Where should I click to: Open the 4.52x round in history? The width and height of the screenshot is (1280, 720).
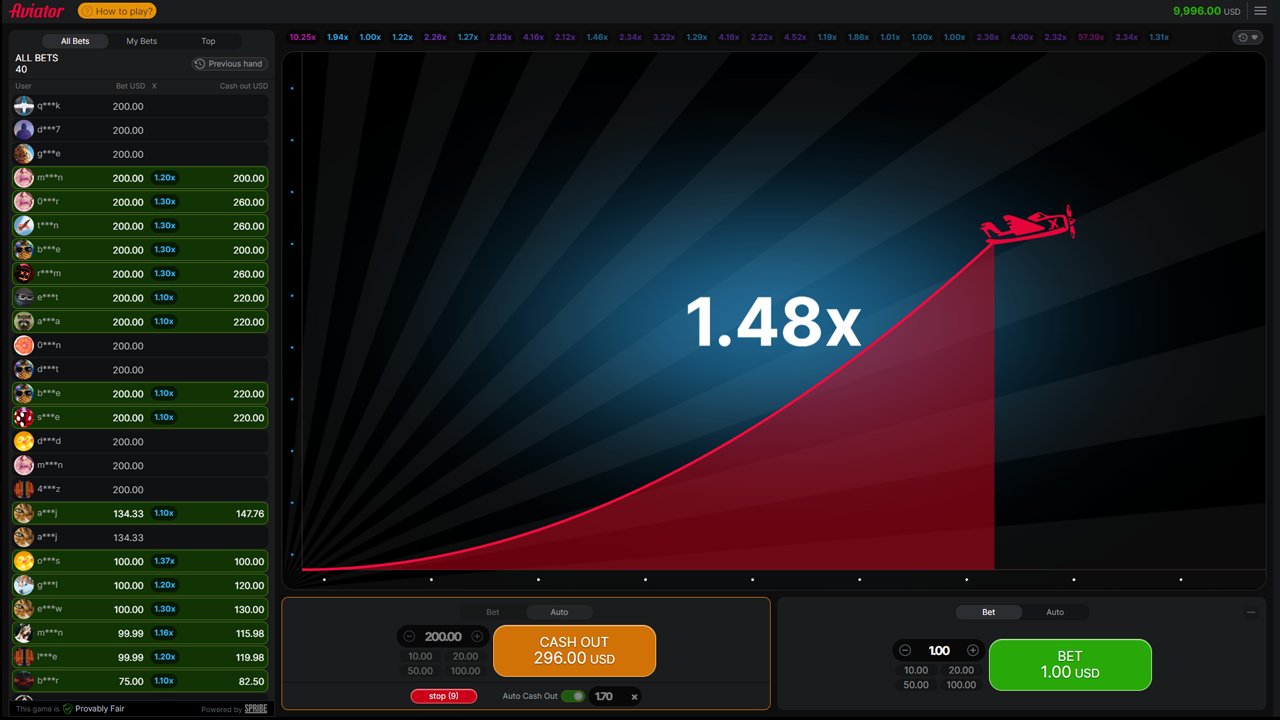click(795, 37)
